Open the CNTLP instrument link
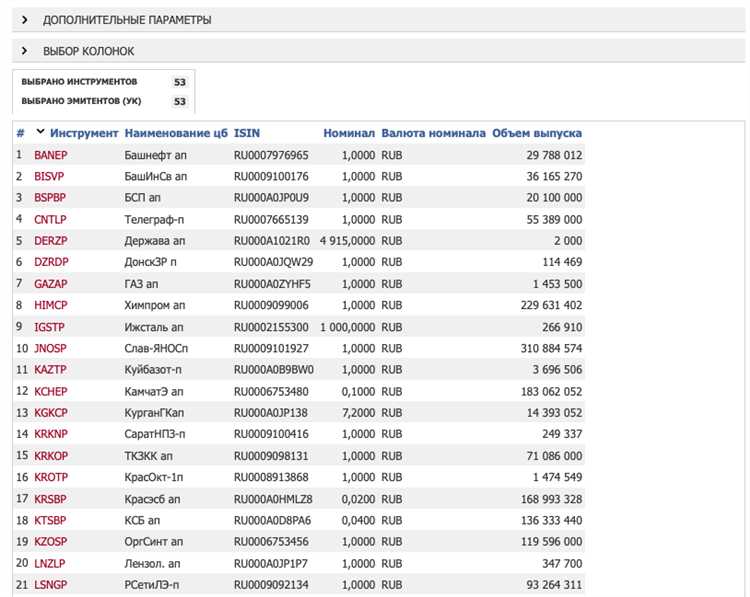The width and height of the screenshot is (750, 597). pos(50,219)
